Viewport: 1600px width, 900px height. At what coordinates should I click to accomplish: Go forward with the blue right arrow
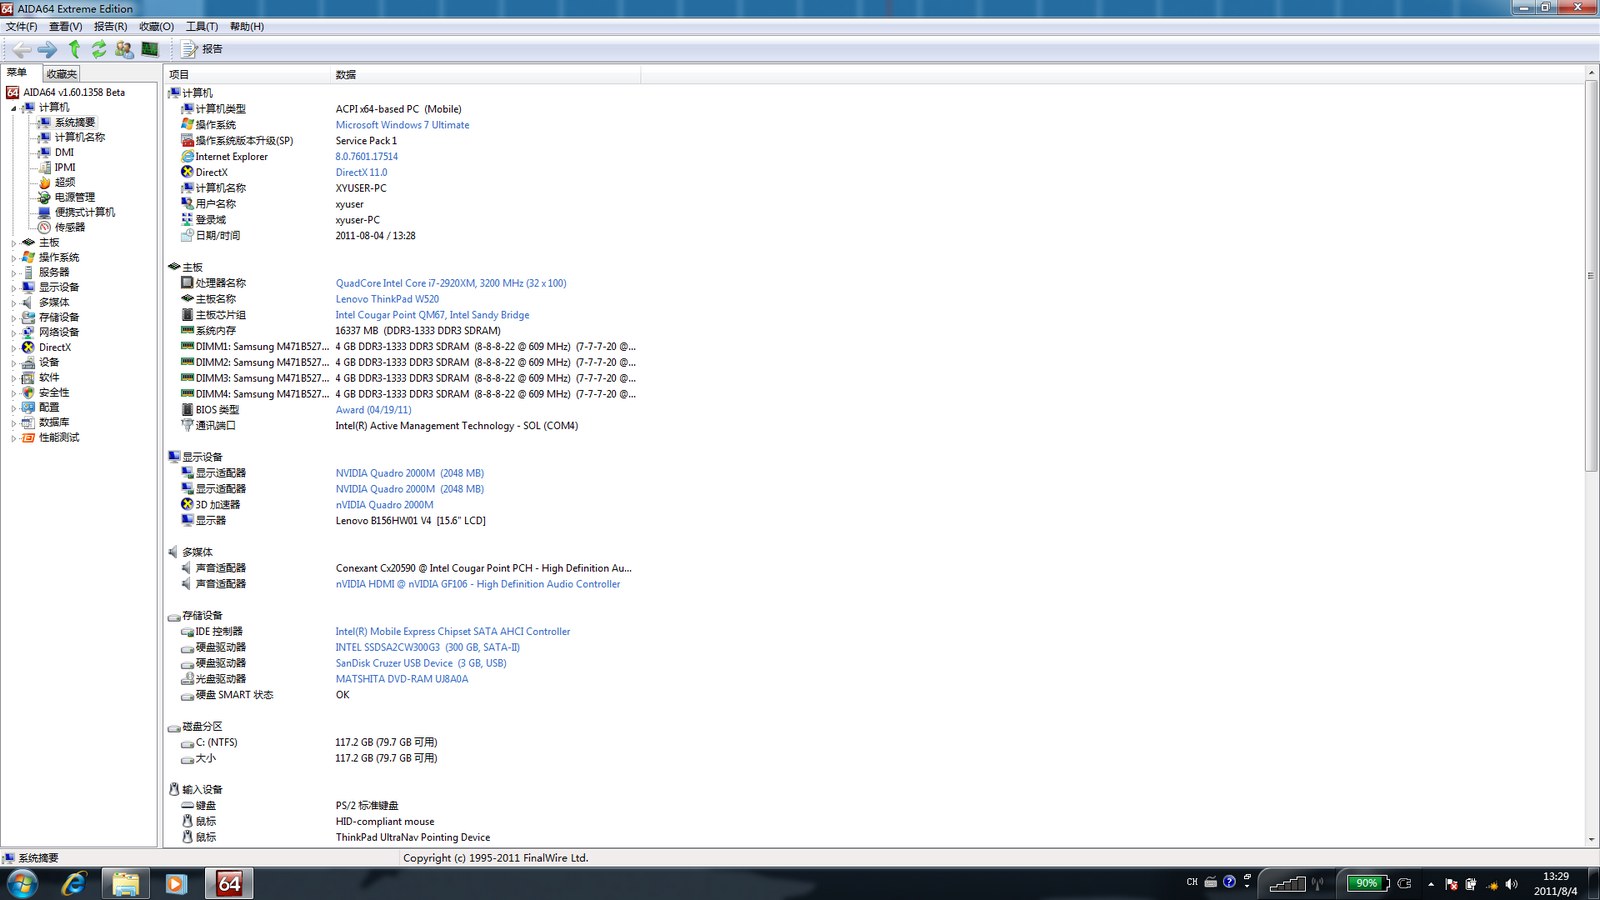coord(47,49)
